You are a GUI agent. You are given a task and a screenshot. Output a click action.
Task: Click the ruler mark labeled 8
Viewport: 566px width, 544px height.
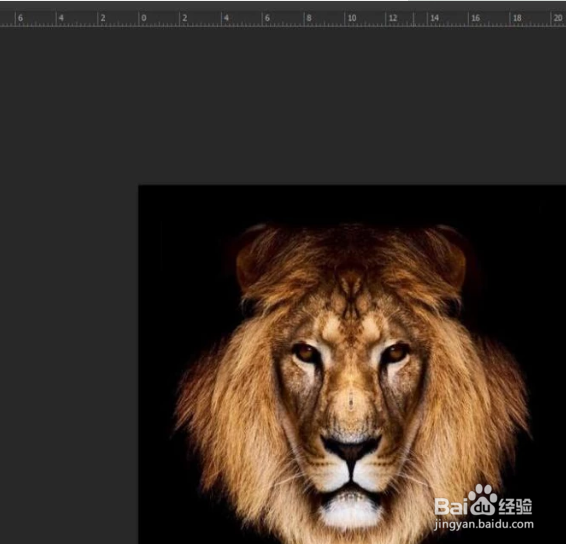tap(309, 18)
